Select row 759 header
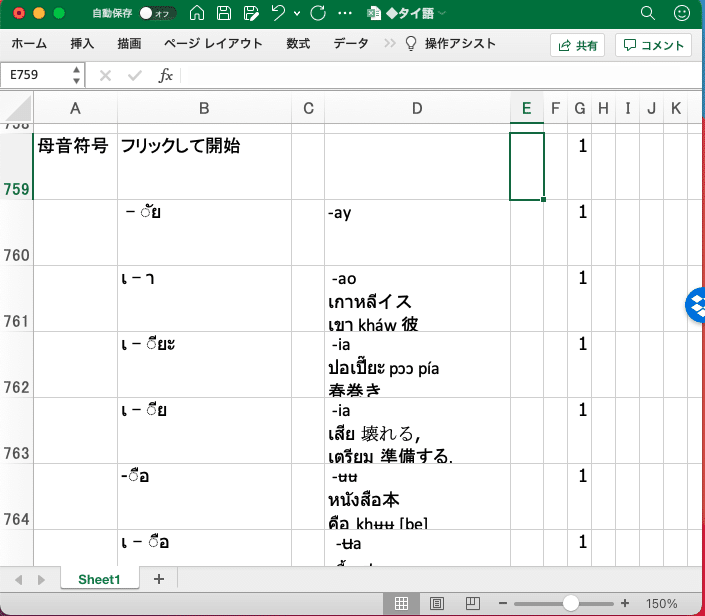 point(17,166)
